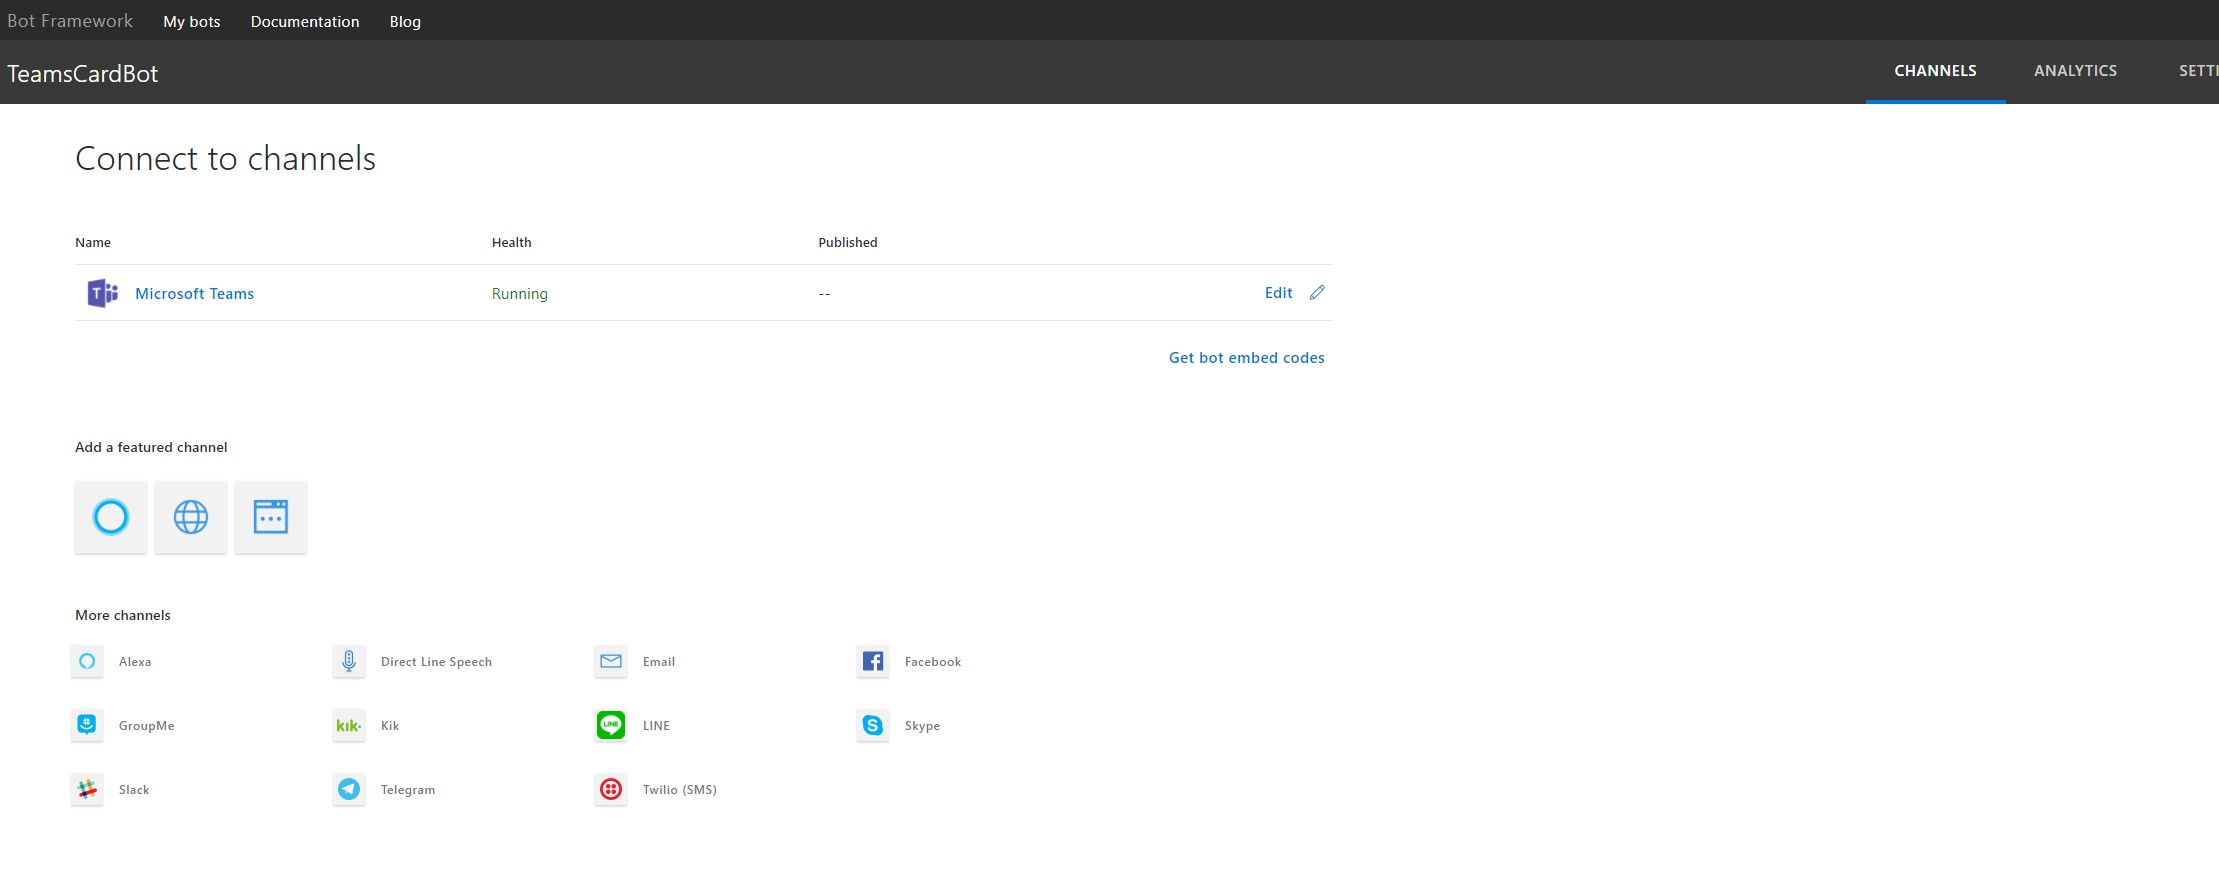Click the LINE channel icon
Screen dimensions: 2219x889
[611, 725]
